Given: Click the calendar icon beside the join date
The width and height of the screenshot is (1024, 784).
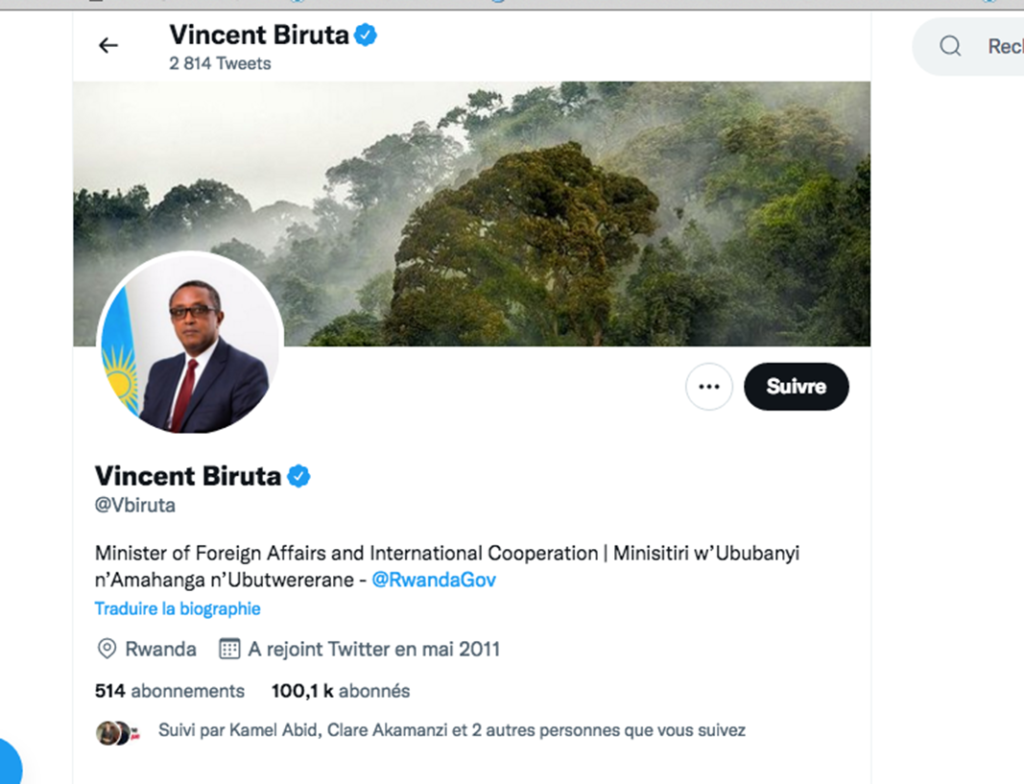Looking at the screenshot, I should pyautogui.click(x=230, y=649).
